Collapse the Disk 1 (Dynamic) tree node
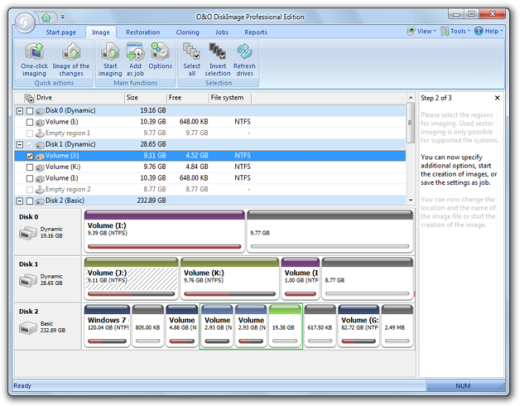 (x=20, y=144)
